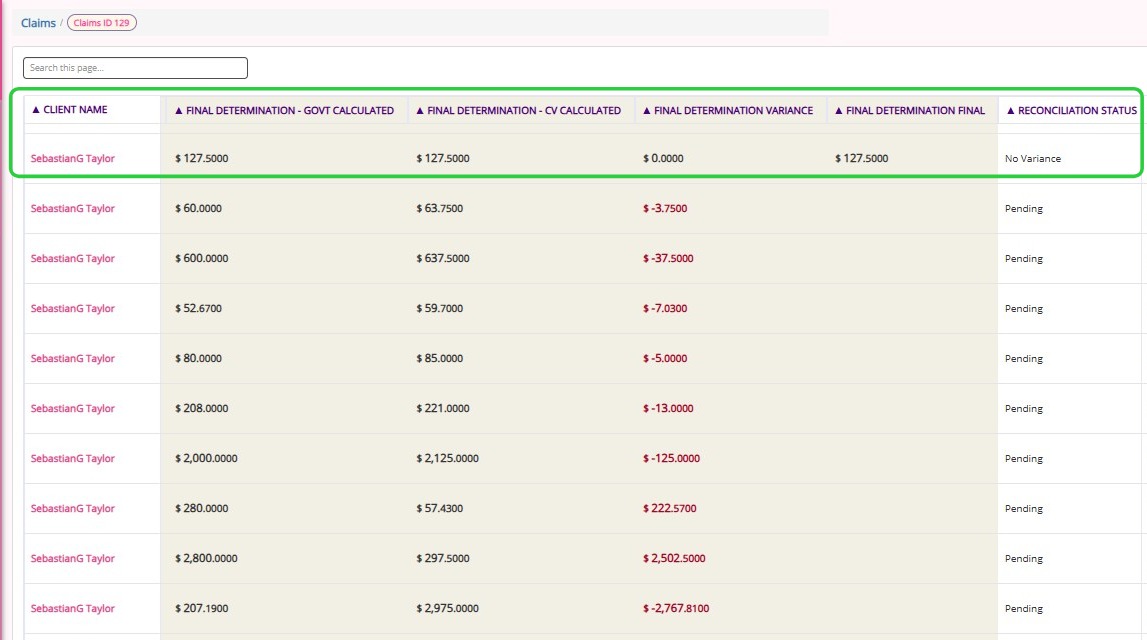1147x640 pixels.
Task: Focus the 'Search this page...' input field
Action: click(135, 68)
